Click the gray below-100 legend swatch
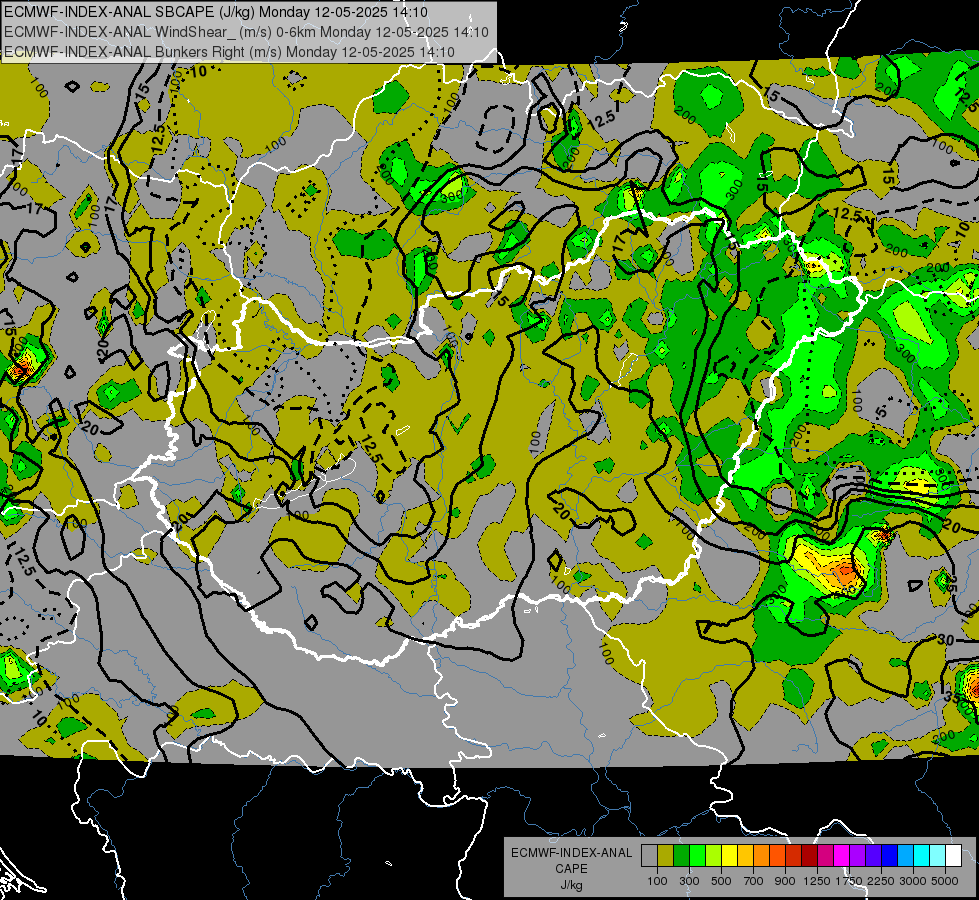Image resolution: width=979 pixels, height=900 pixels. click(x=649, y=856)
